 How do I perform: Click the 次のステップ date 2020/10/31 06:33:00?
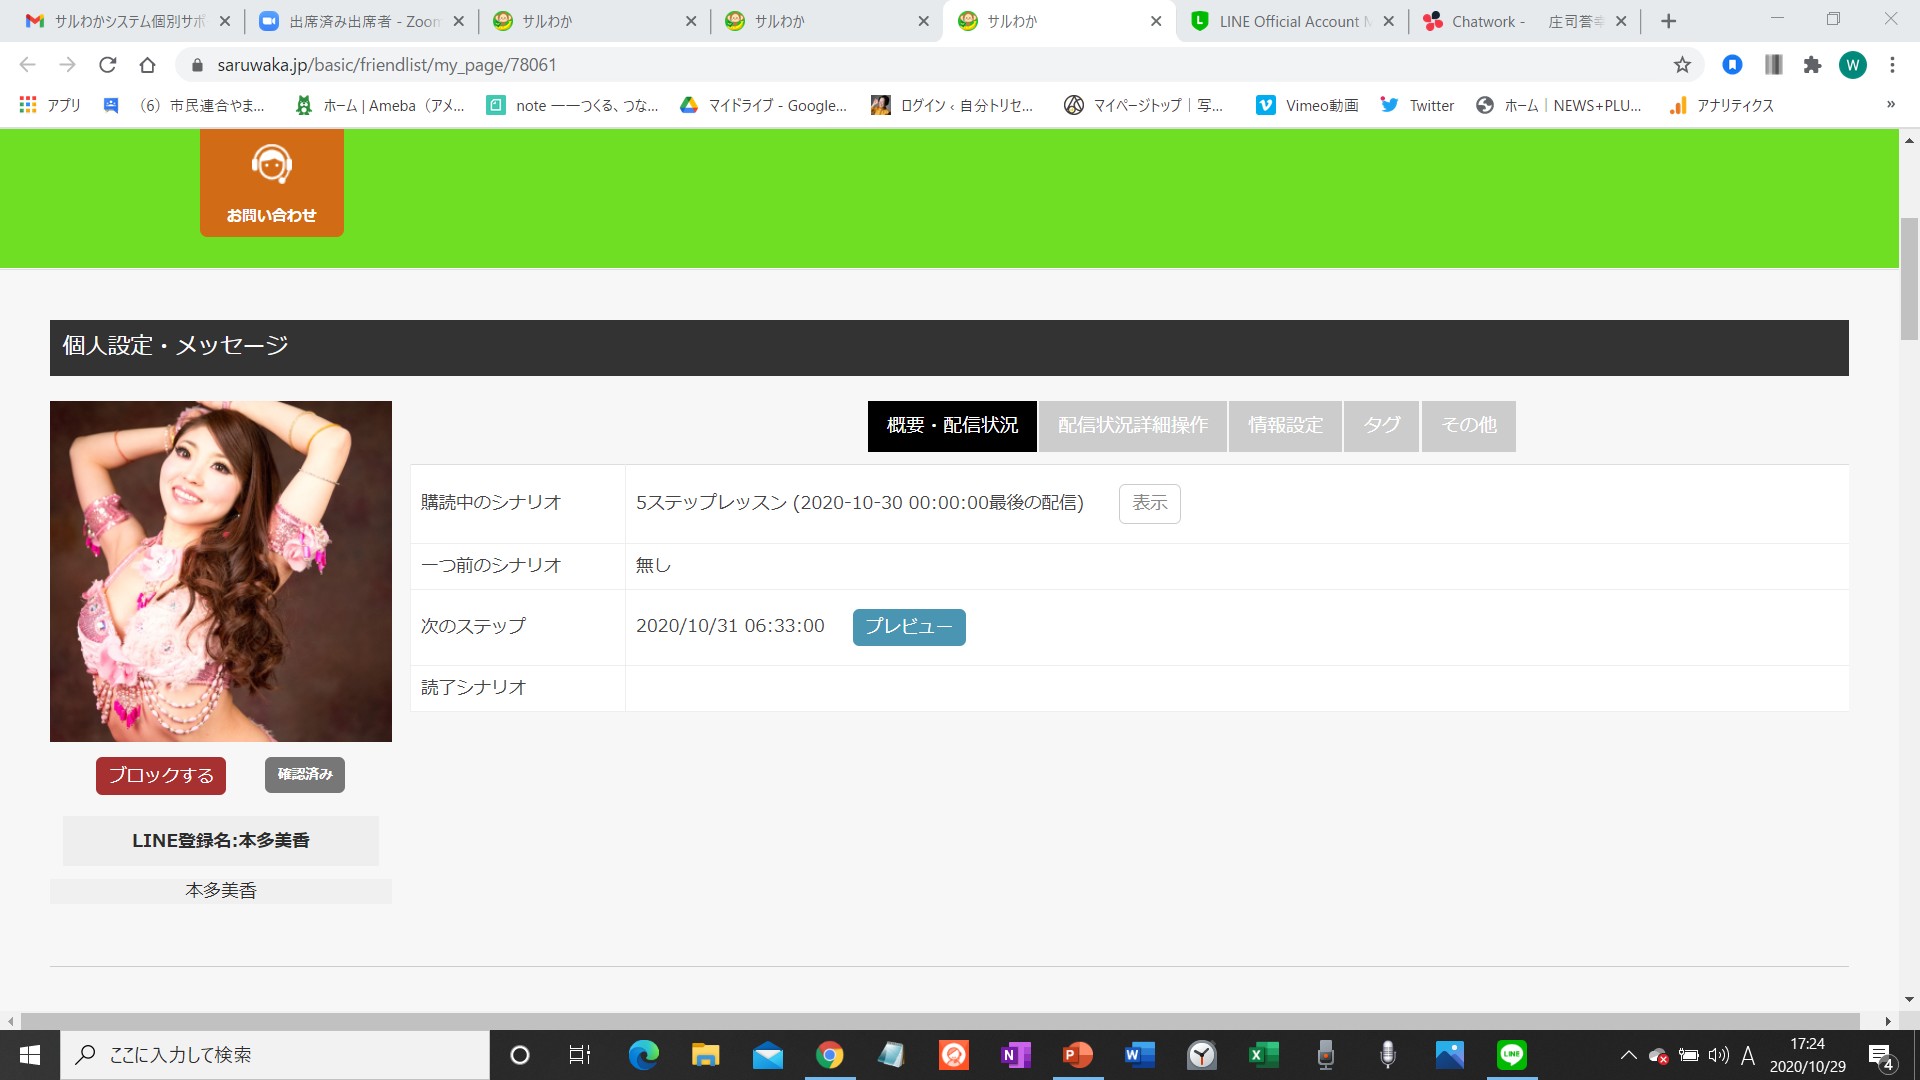pos(730,626)
